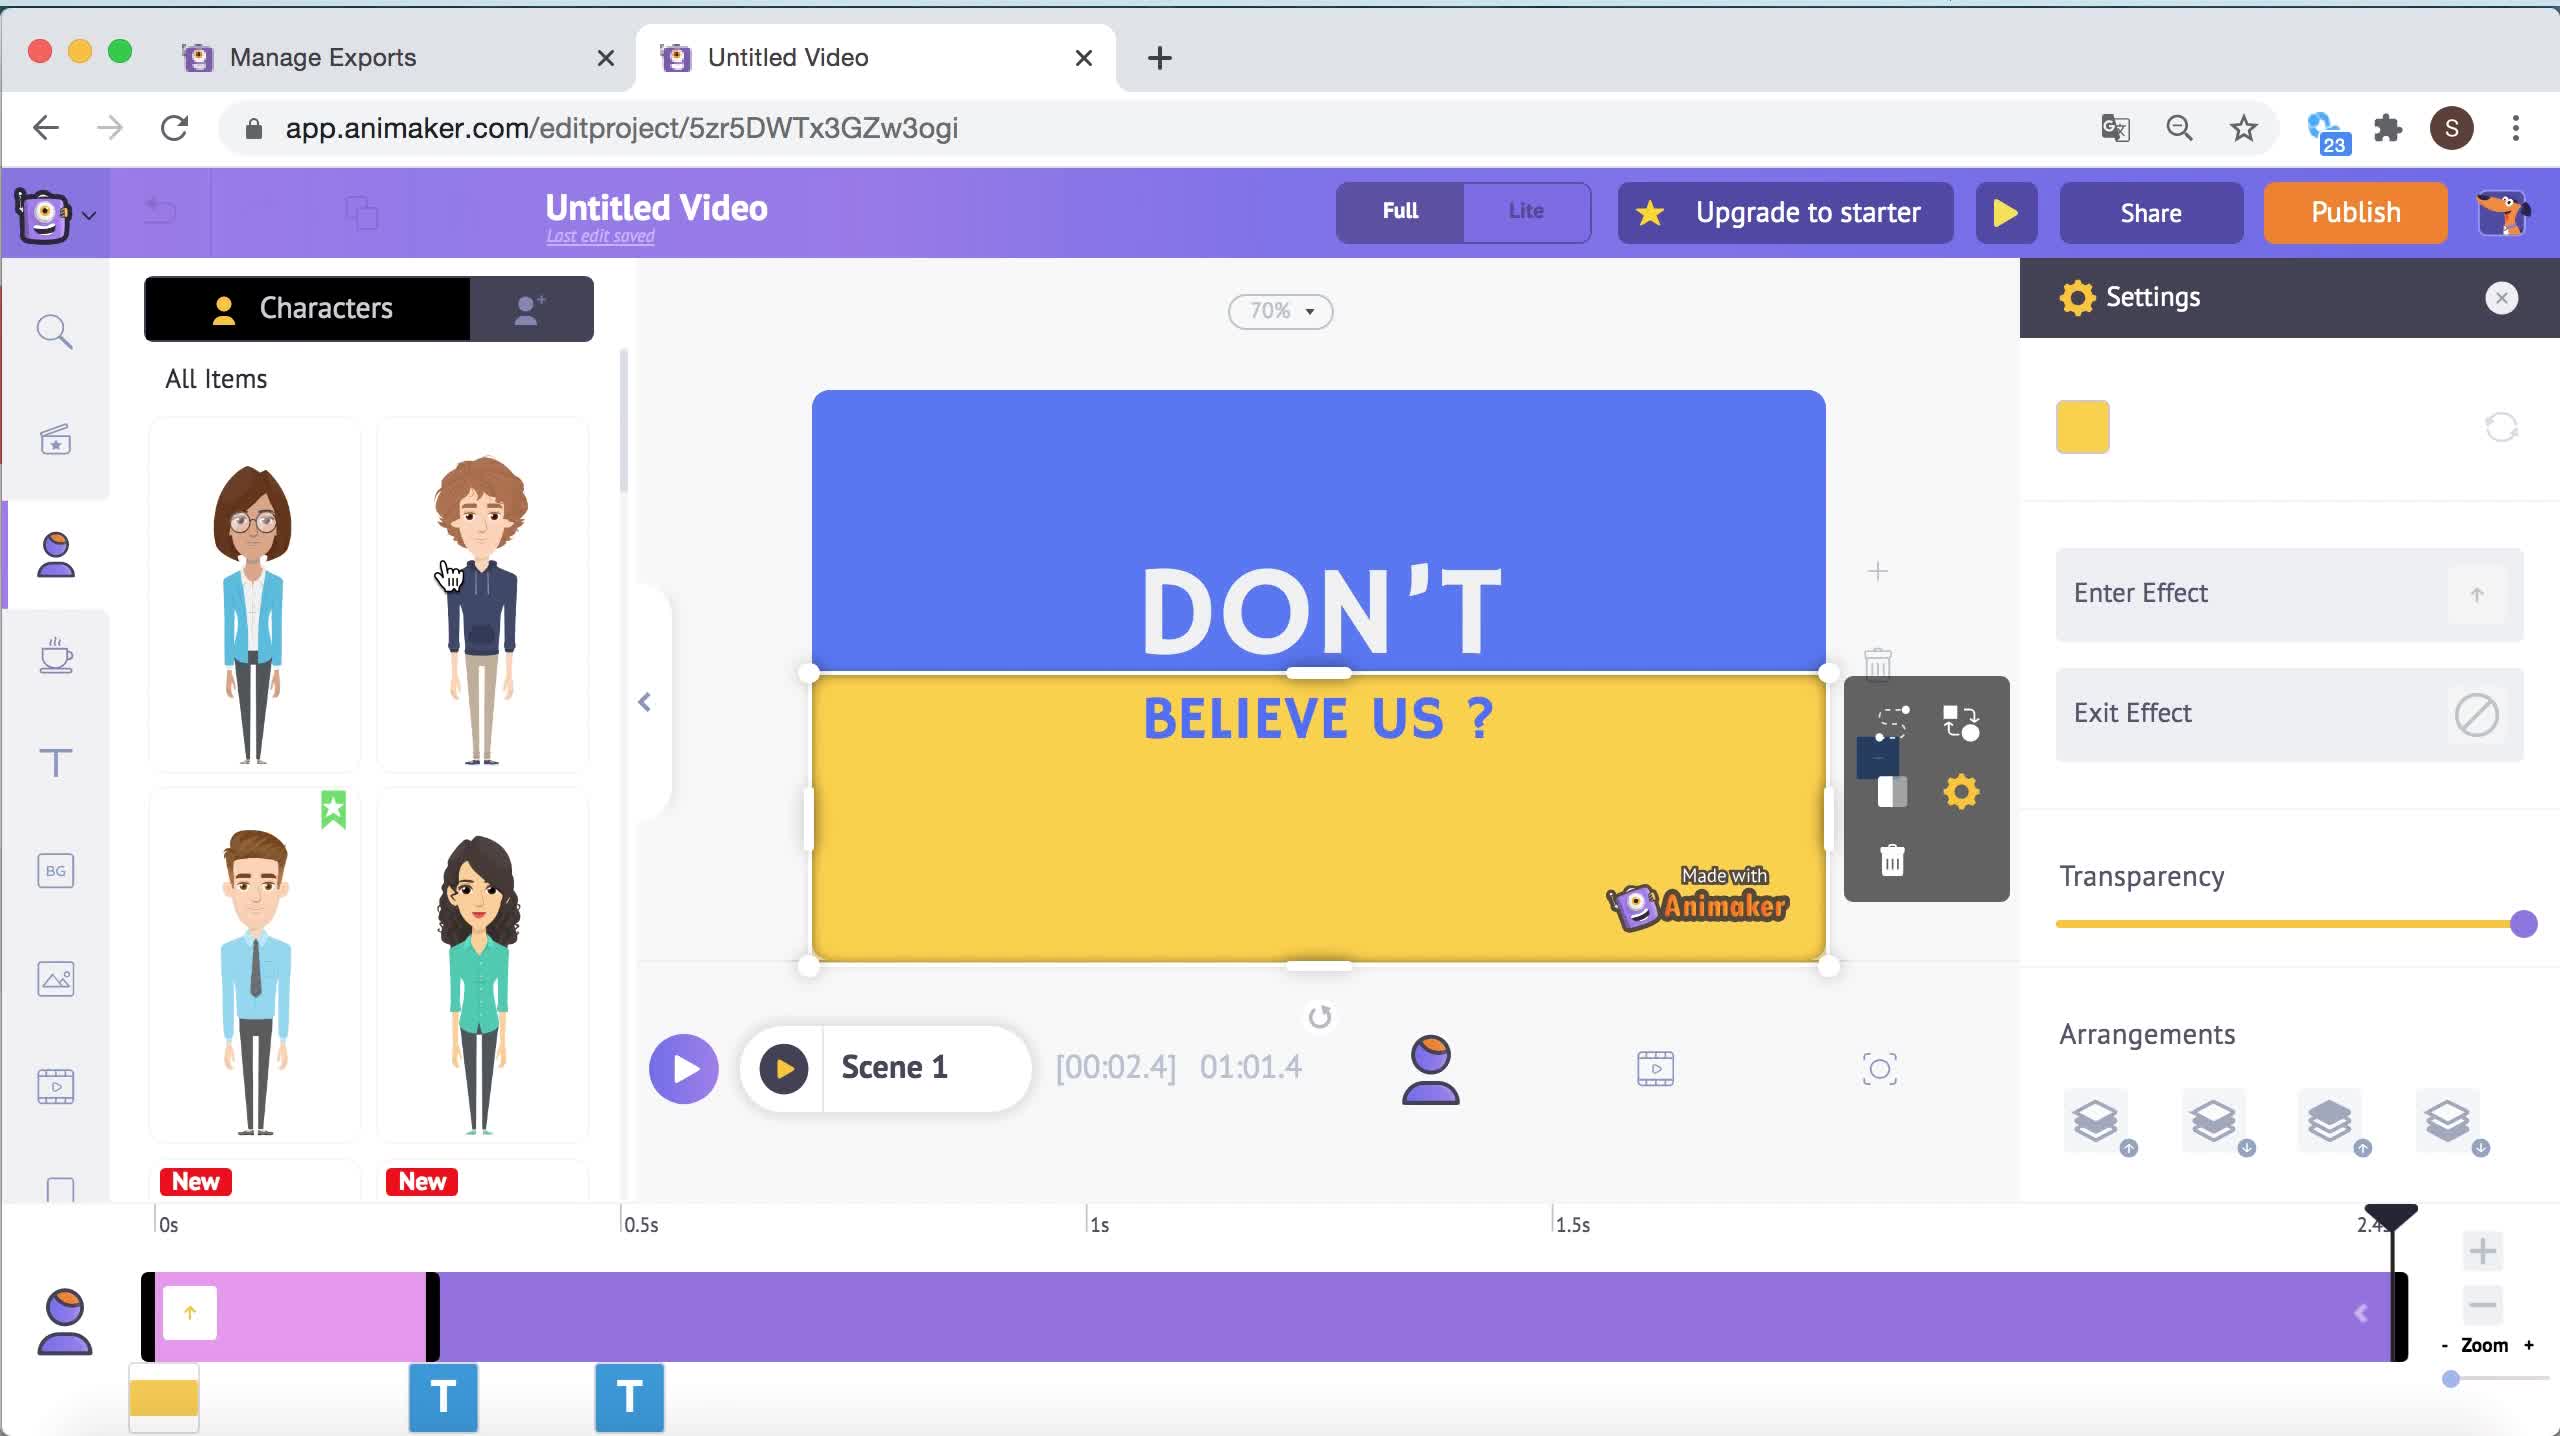Click the Images library sidebar icon
This screenshot has width=2560, height=1436.
[x=55, y=979]
